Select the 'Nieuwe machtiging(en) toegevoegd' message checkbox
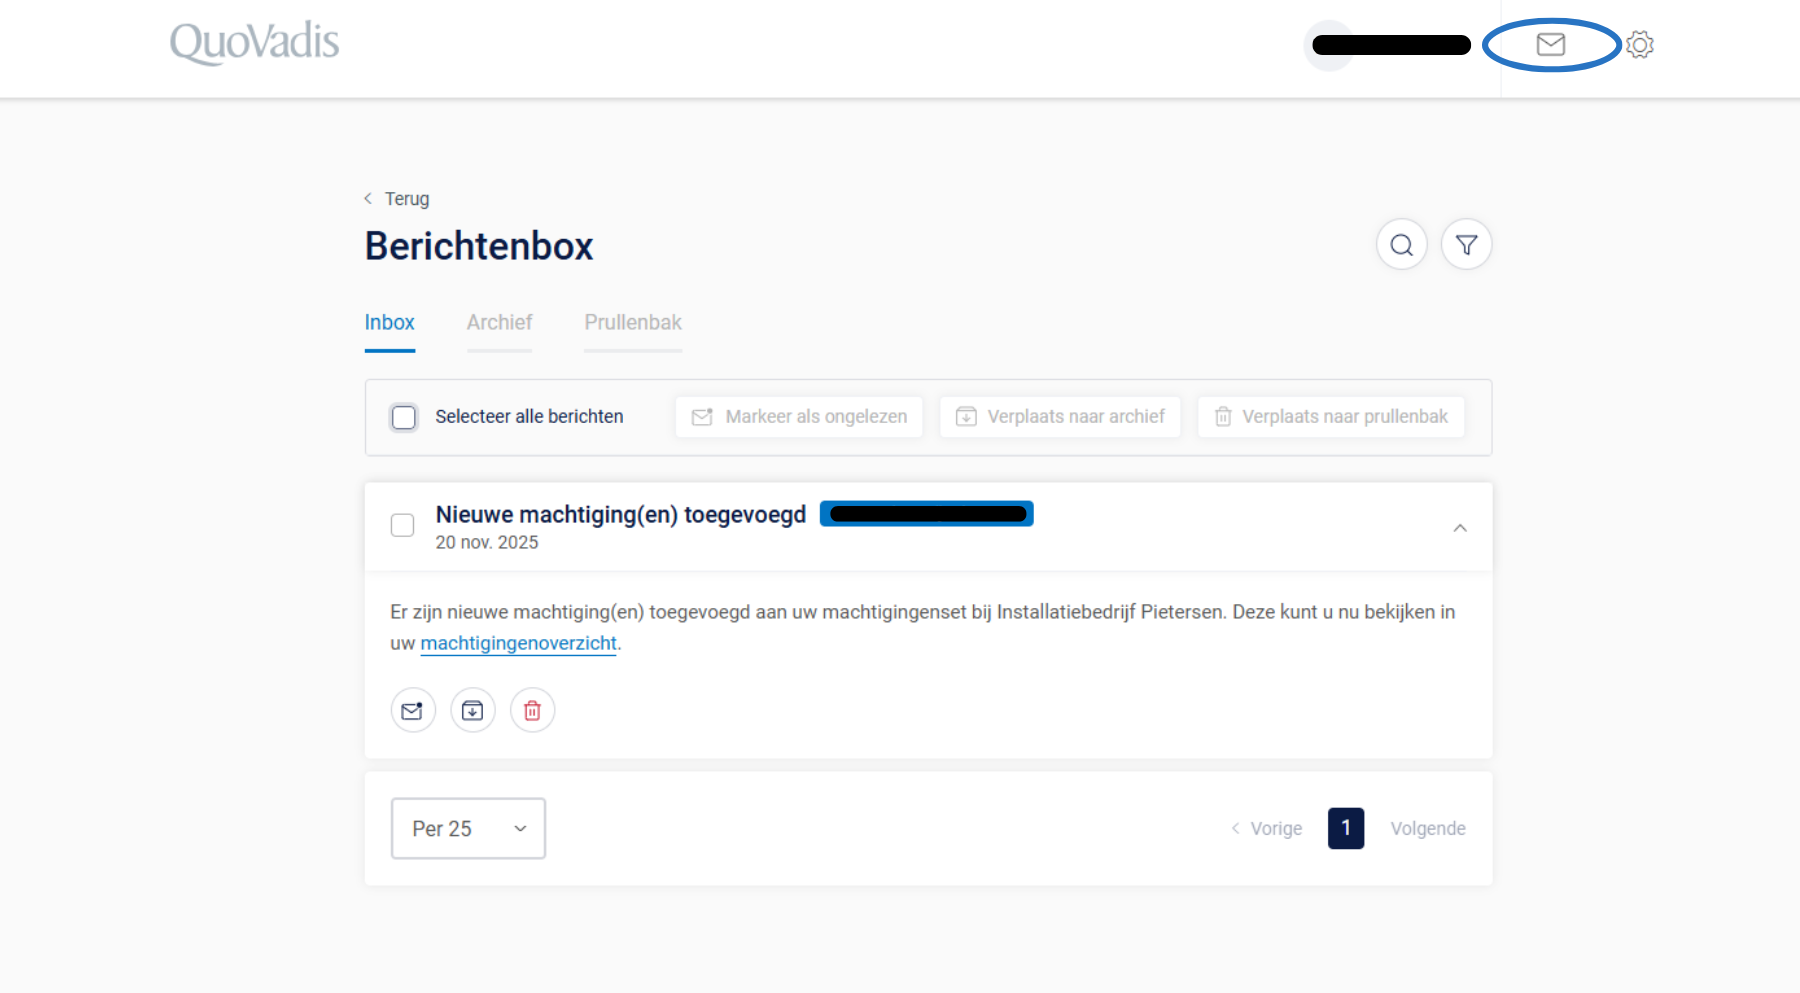Screen dimensions: 1800x993 [x=402, y=525]
